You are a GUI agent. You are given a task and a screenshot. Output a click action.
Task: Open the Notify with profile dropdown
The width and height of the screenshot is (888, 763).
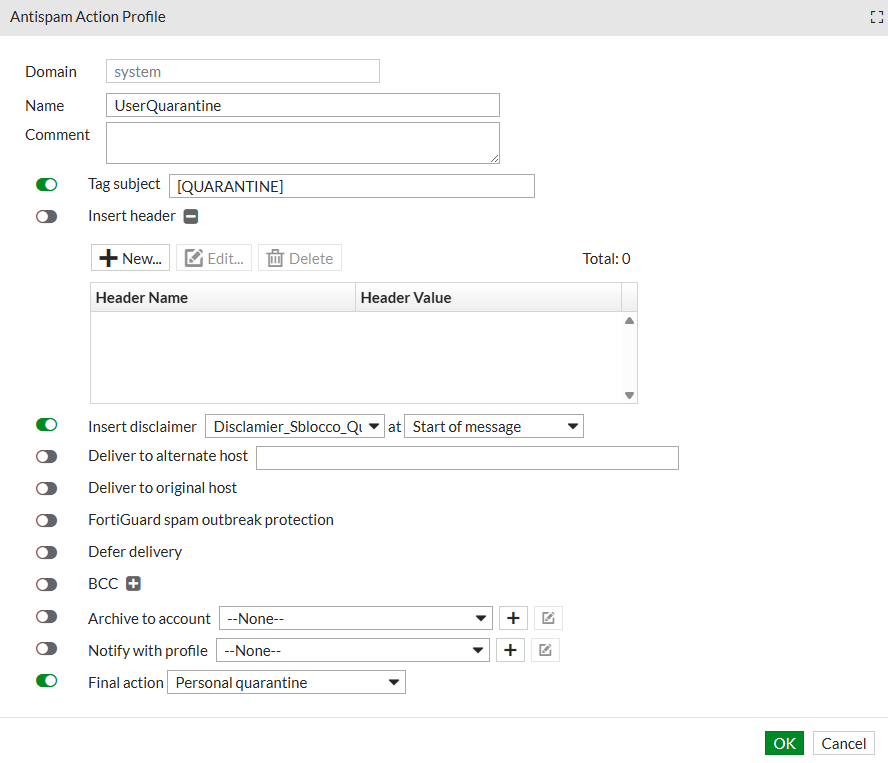[353, 650]
